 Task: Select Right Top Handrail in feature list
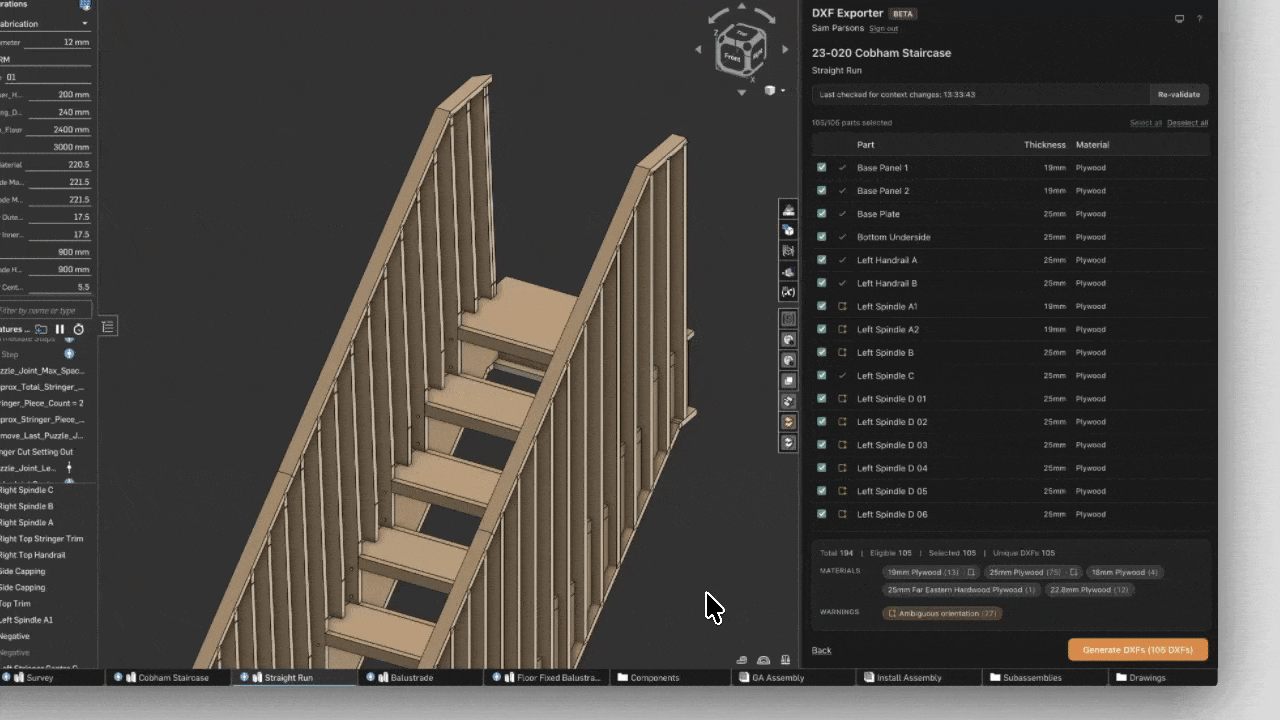tap(33, 555)
